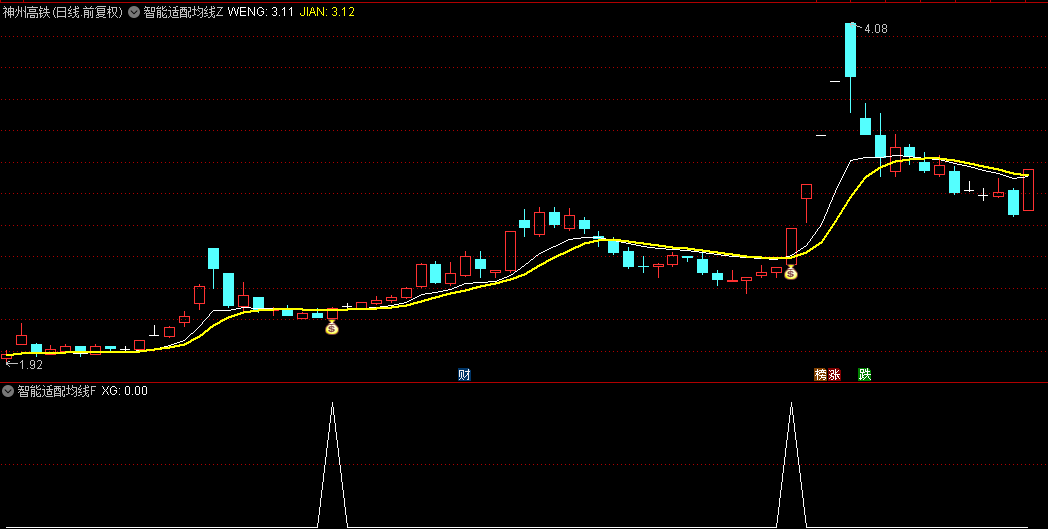Open the 榜 ranking marker

(x=820, y=375)
